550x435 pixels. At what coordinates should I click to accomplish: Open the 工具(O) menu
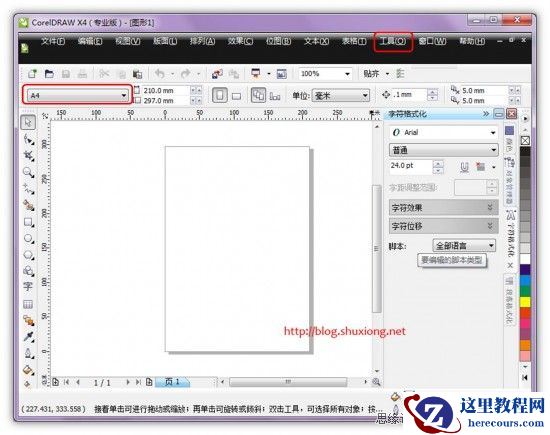point(393,41)
